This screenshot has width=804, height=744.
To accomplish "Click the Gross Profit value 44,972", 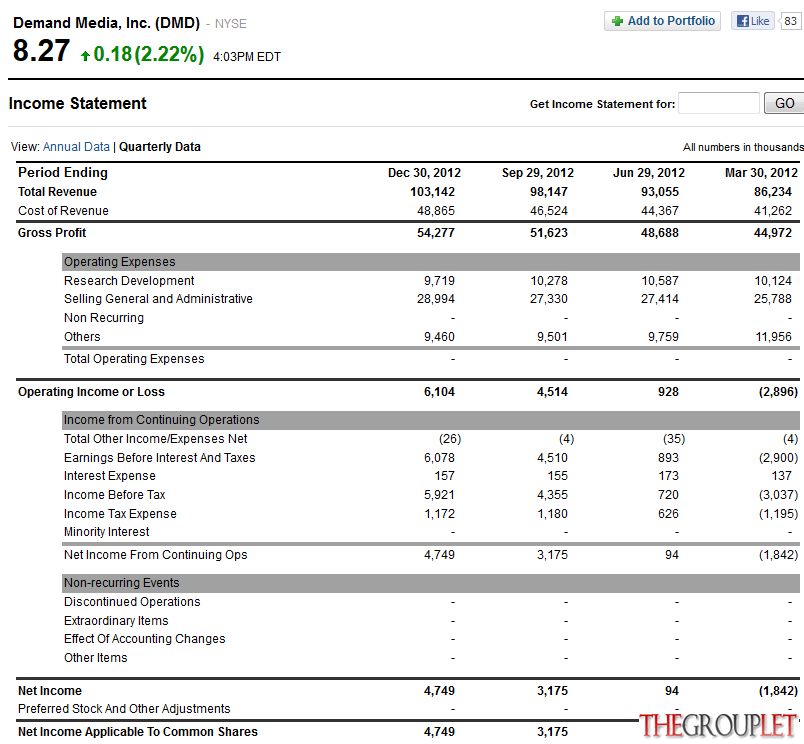I will [773, 233].
